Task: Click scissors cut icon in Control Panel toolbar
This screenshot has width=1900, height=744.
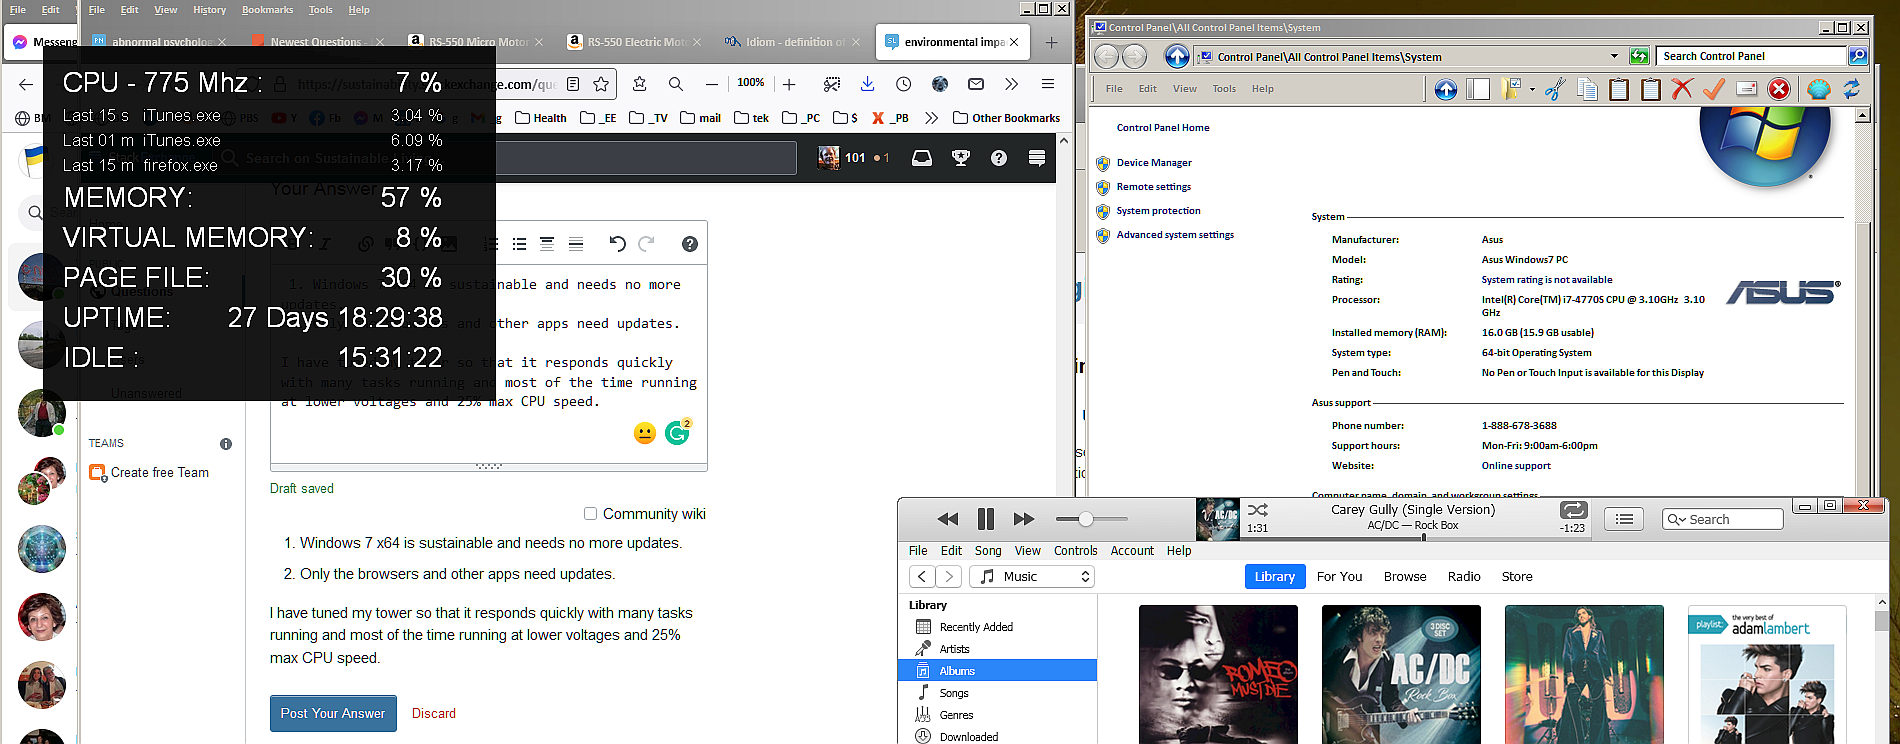Action: (1555, 90)
